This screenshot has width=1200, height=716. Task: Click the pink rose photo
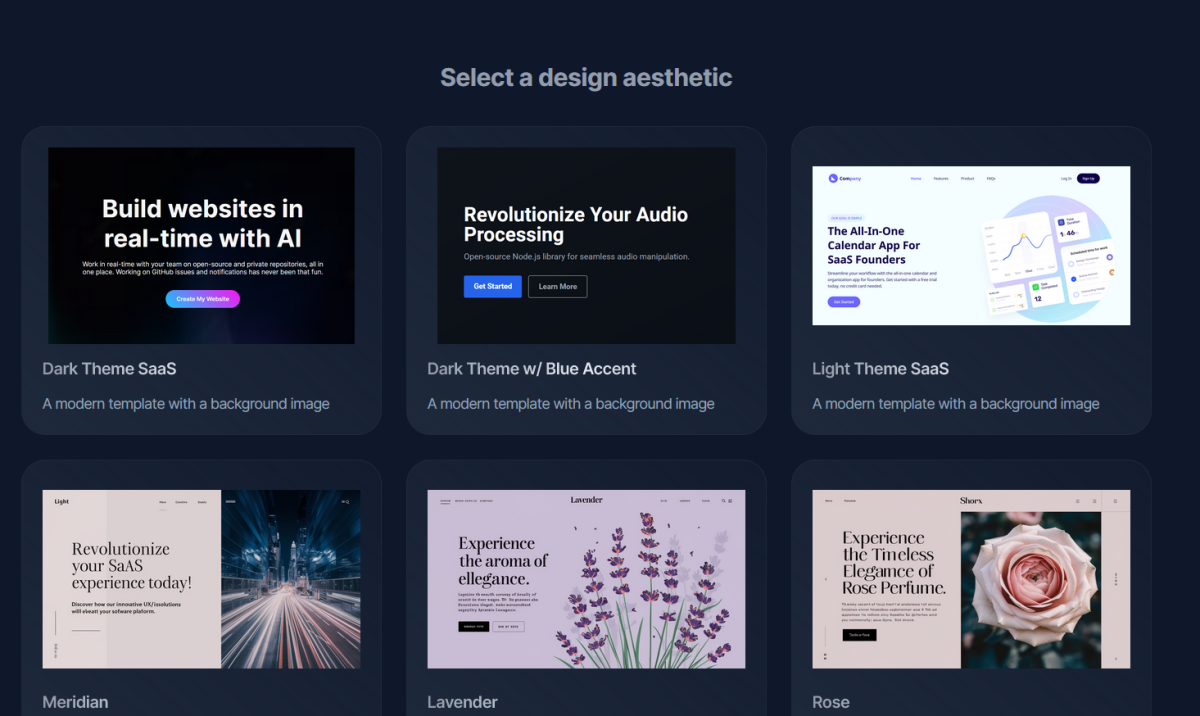point(1030,590)
